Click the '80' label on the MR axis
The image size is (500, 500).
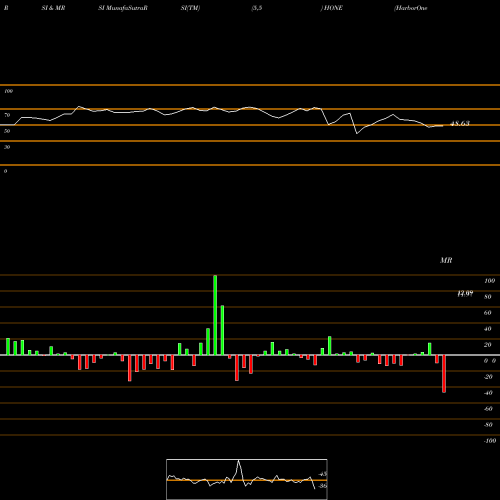488,297
